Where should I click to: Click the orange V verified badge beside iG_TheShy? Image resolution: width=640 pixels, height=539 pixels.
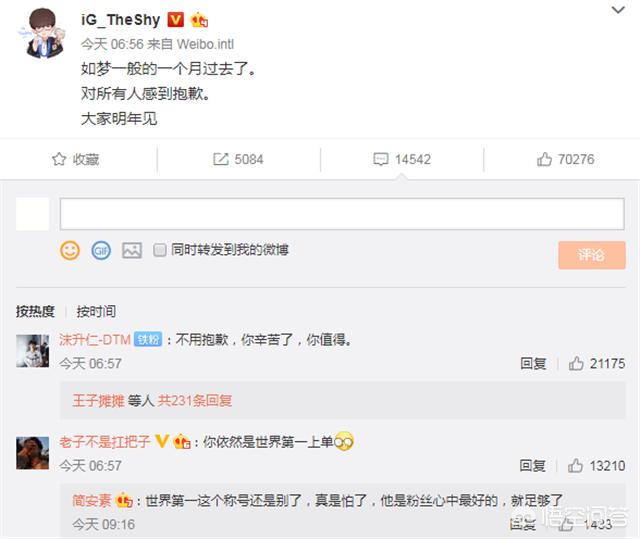pos(176,19)
